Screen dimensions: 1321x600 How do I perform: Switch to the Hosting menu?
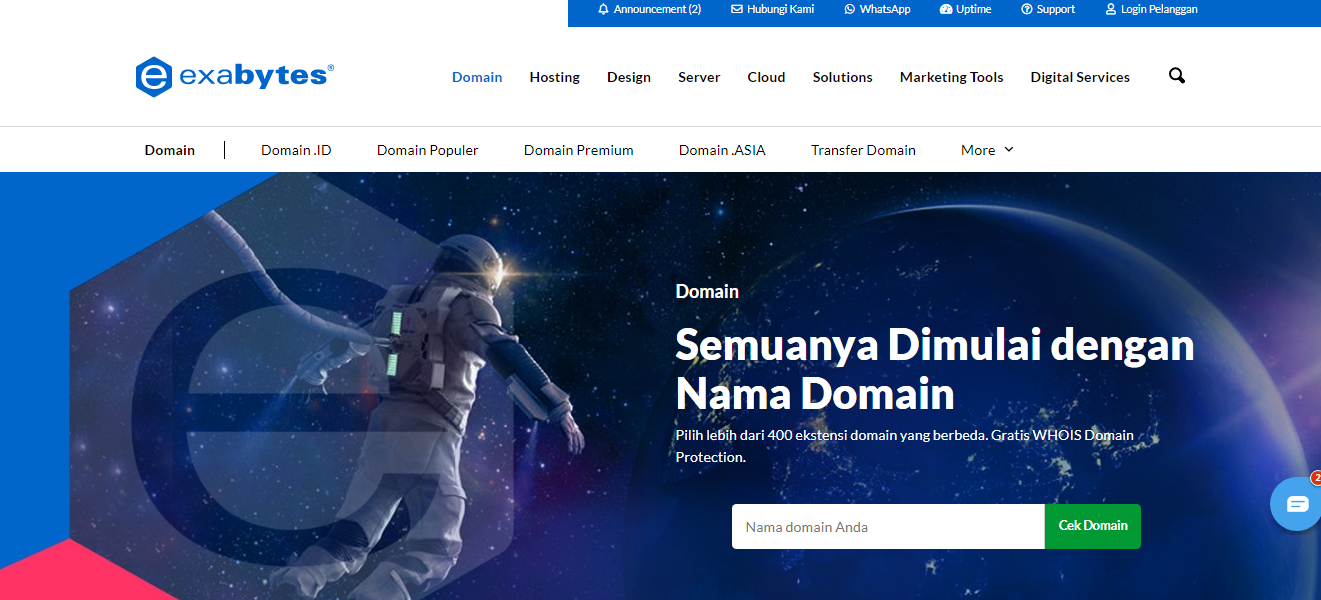click(x=554, y=76)
